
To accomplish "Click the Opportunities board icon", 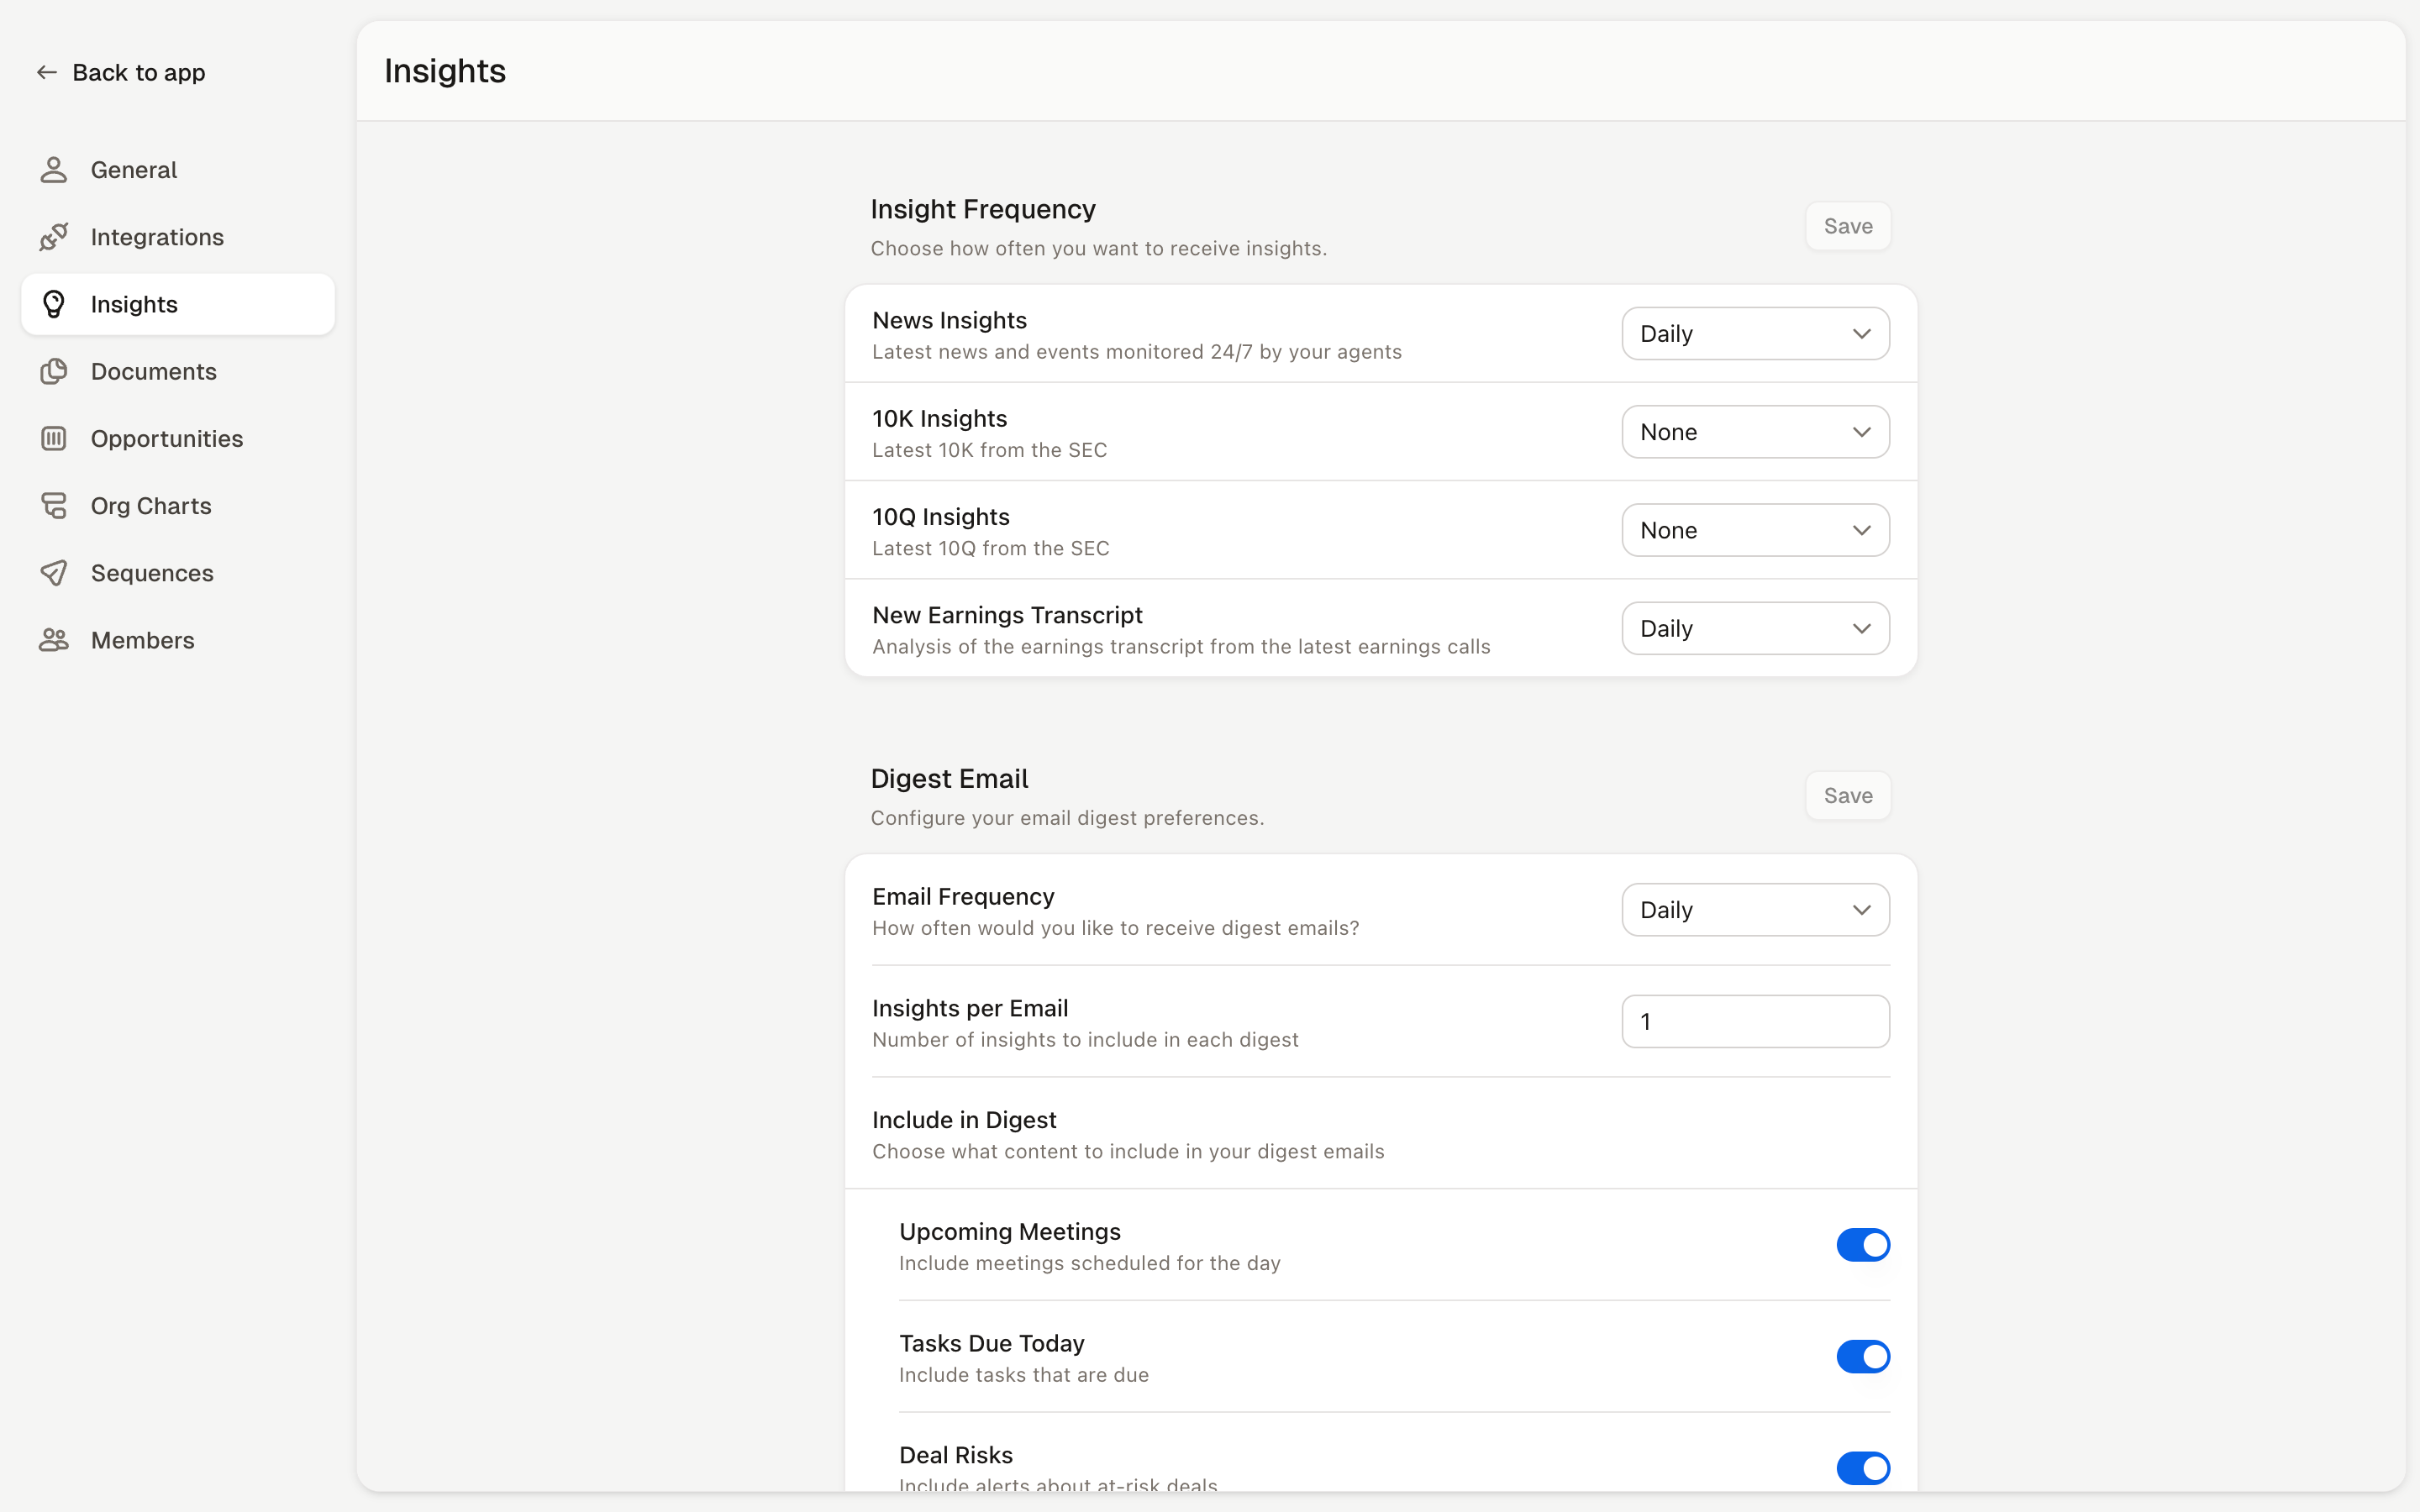I will point(54,438).
